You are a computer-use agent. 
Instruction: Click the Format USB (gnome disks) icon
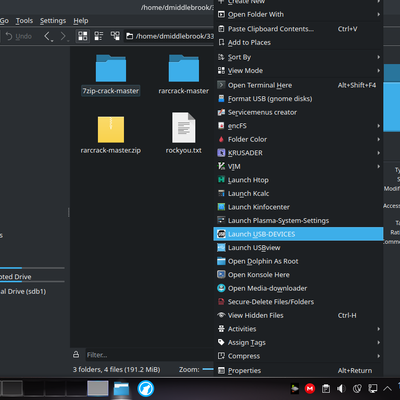tap(221, 99)
